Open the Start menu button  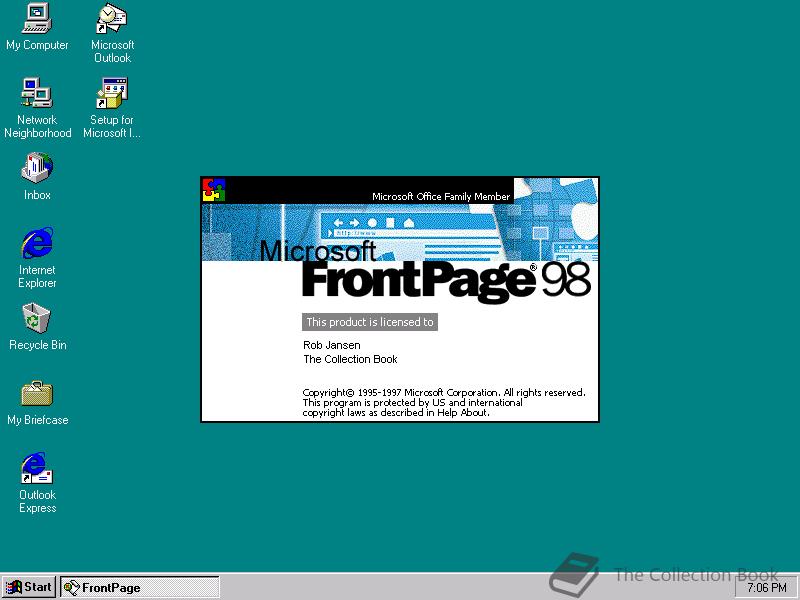pos(29,587)
